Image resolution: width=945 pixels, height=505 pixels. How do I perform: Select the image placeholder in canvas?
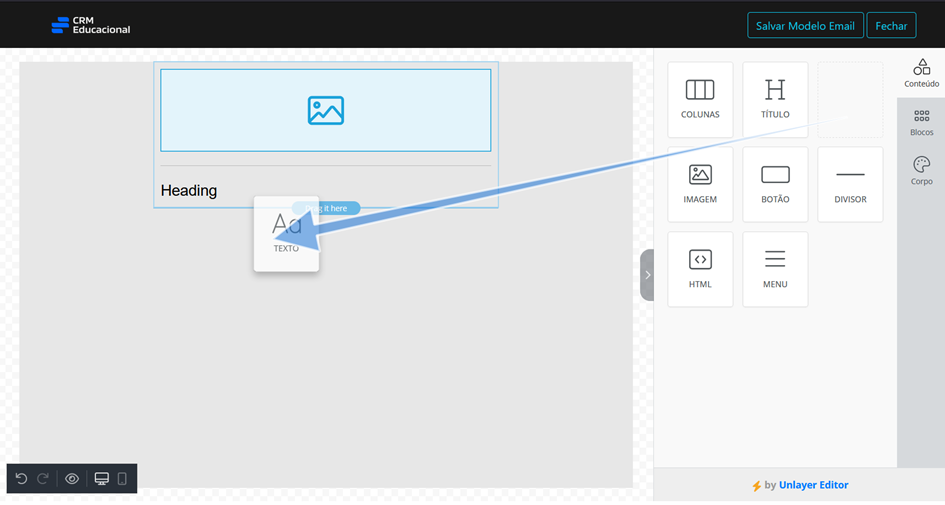(x=325, y=110)
